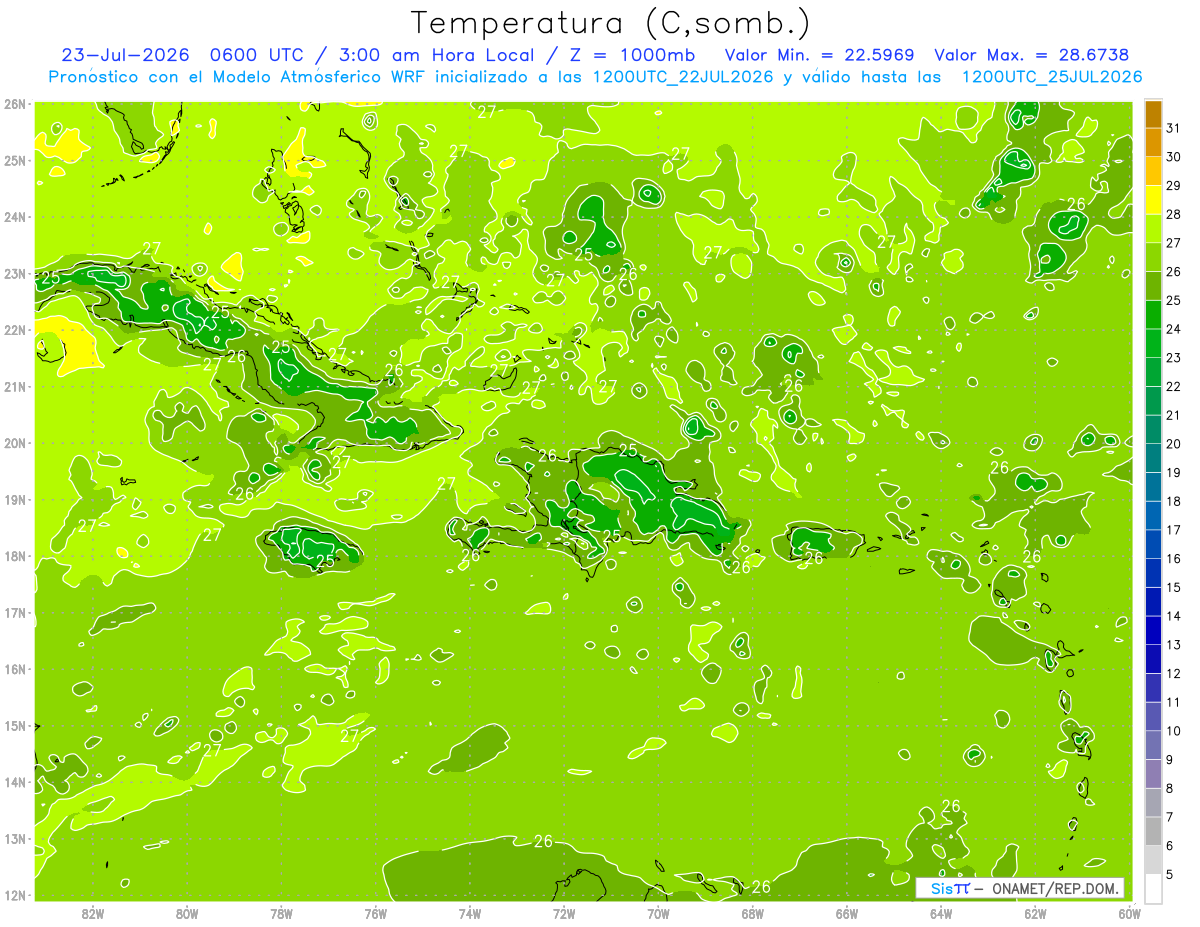Click the "26N" latitude axis label
Image resolution: width=1200 pixels, height=927 pixels.
coord(16,103)
